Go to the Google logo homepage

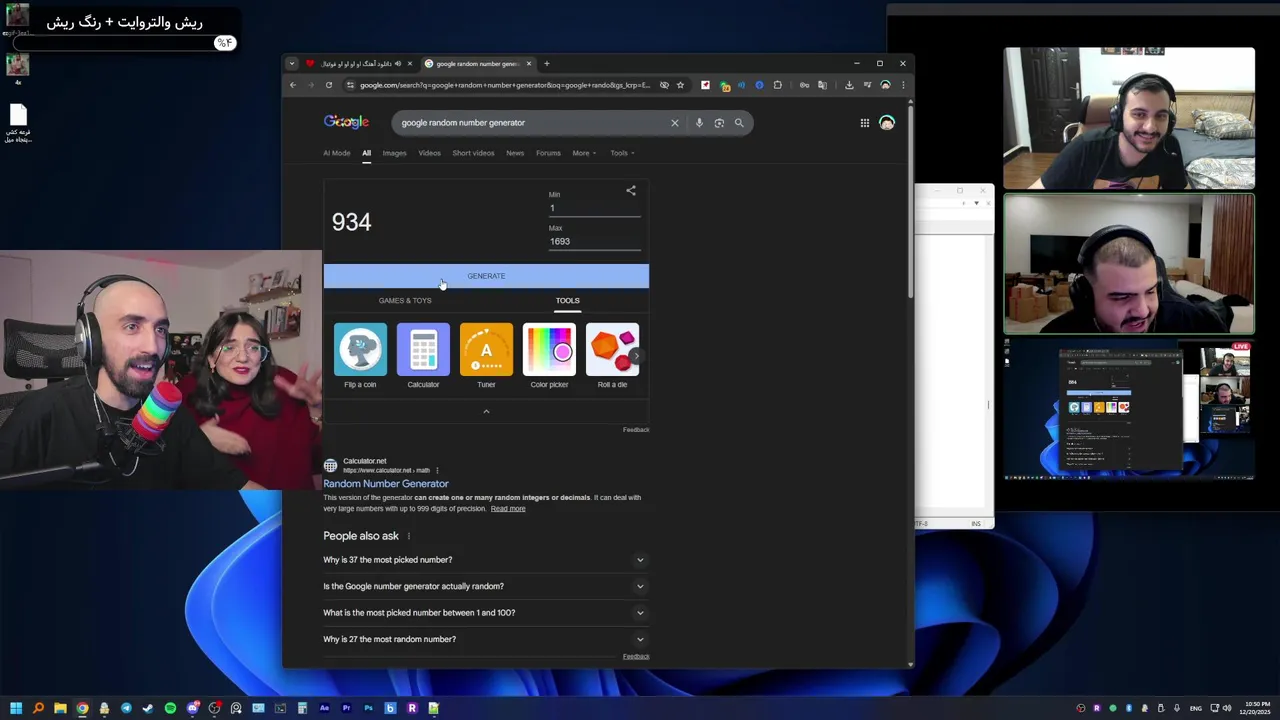346,122
